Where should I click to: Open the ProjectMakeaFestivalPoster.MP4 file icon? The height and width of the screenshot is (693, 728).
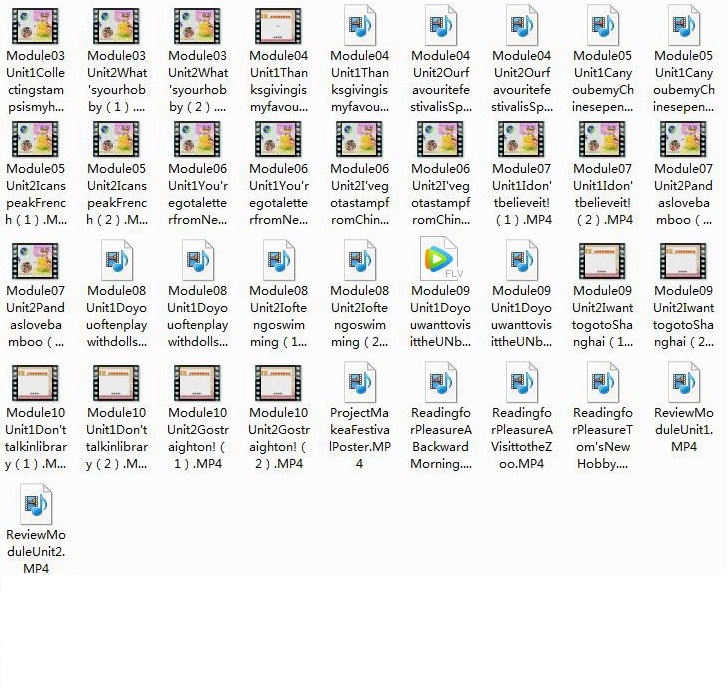pyautogui.click(x=359, y=383)
